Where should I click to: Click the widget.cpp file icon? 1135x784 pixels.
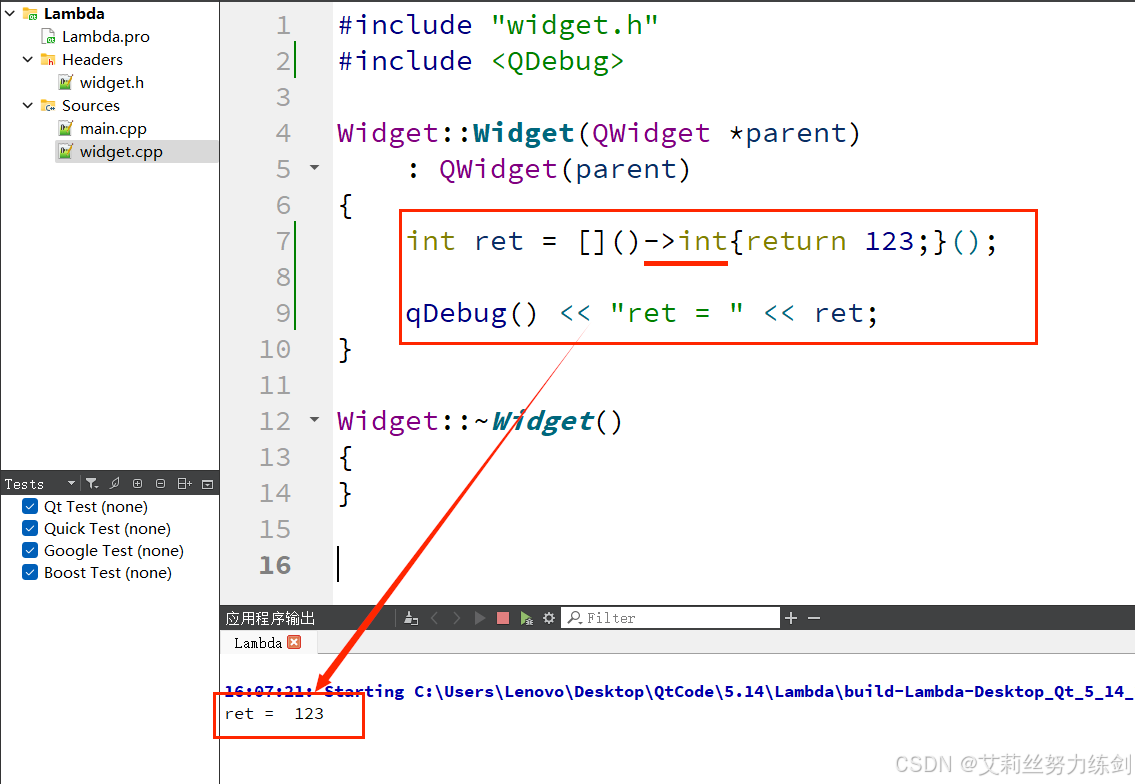[x=66, y=152]
